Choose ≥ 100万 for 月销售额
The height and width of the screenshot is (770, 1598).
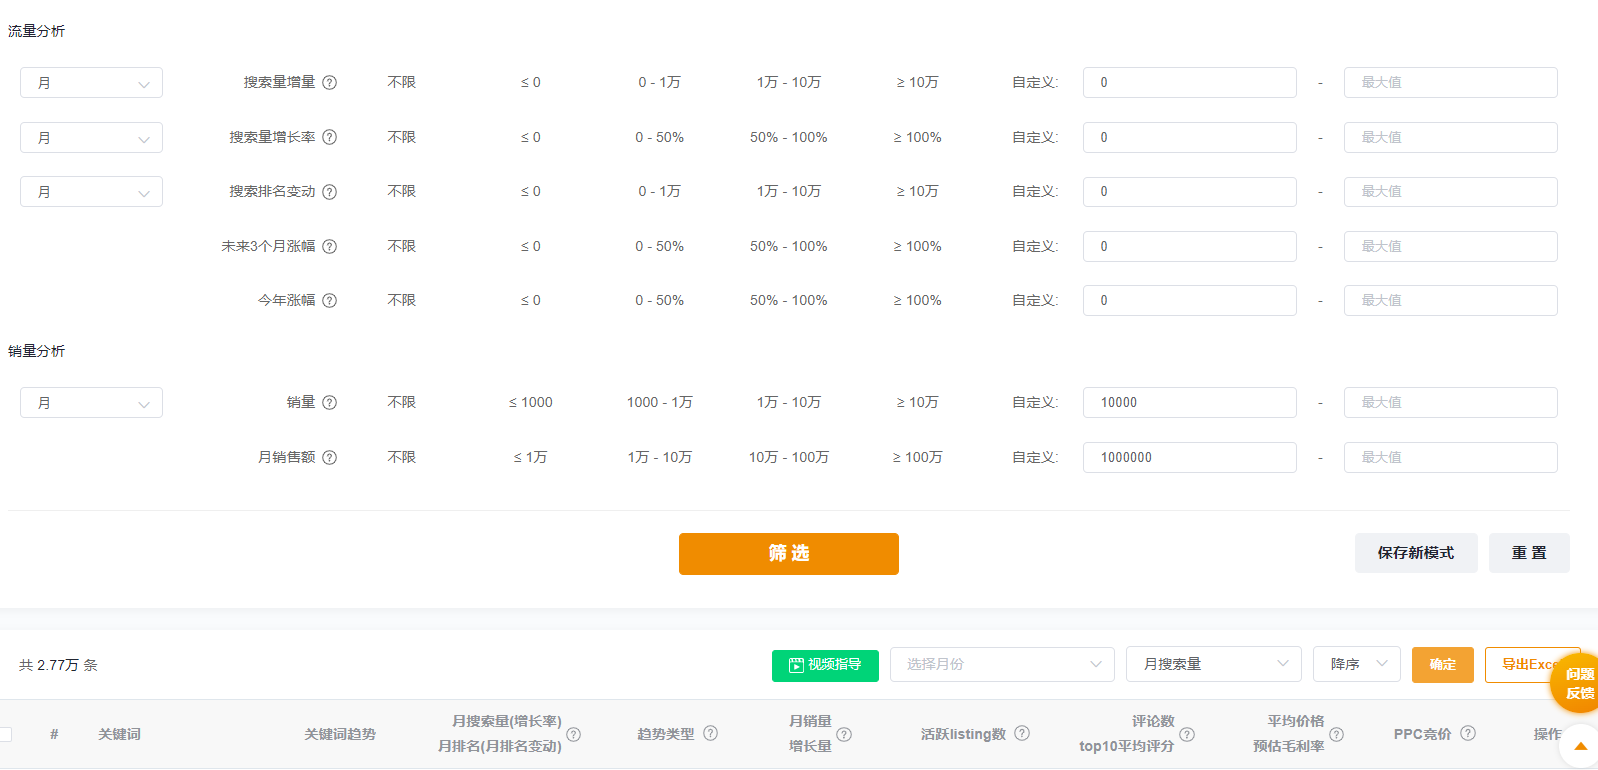[917, 457]
